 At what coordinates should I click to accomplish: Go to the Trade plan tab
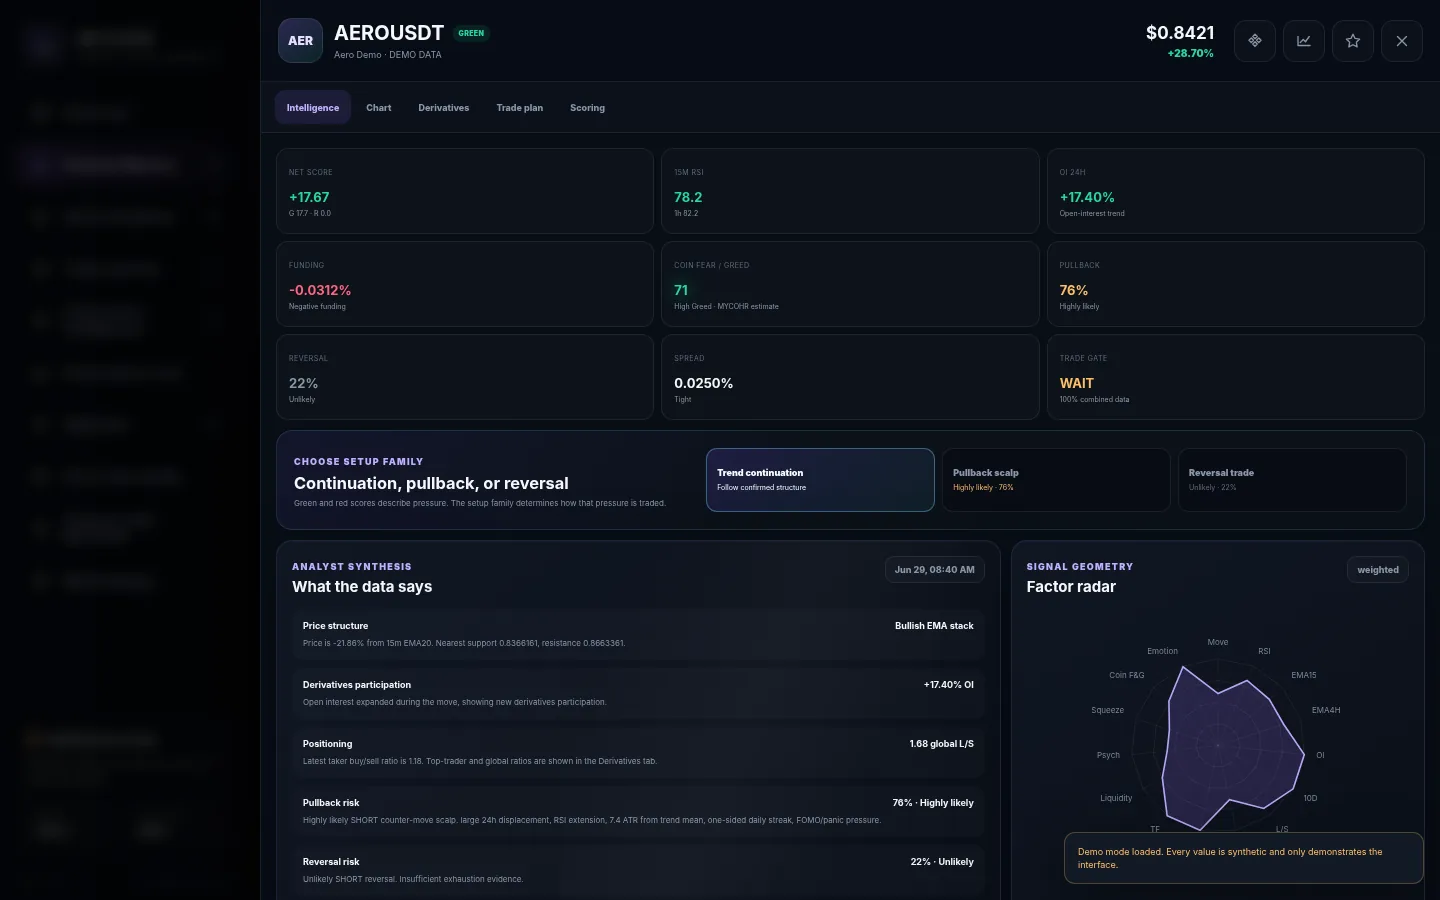point(519,107)
